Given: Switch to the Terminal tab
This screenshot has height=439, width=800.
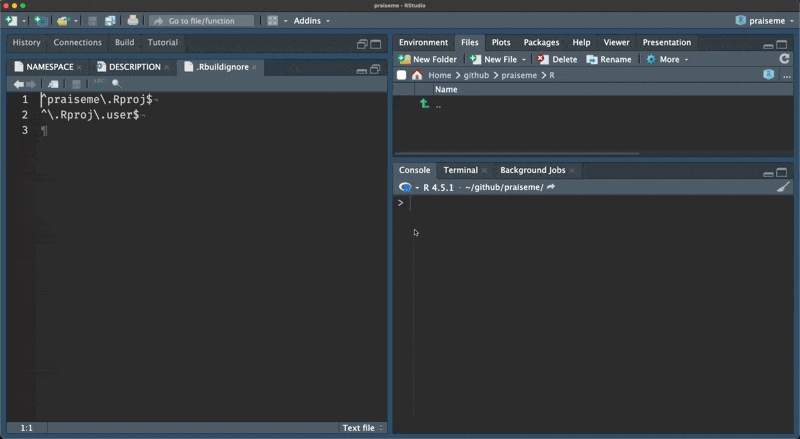Looking at the screenshot, I should pos(460,170).
